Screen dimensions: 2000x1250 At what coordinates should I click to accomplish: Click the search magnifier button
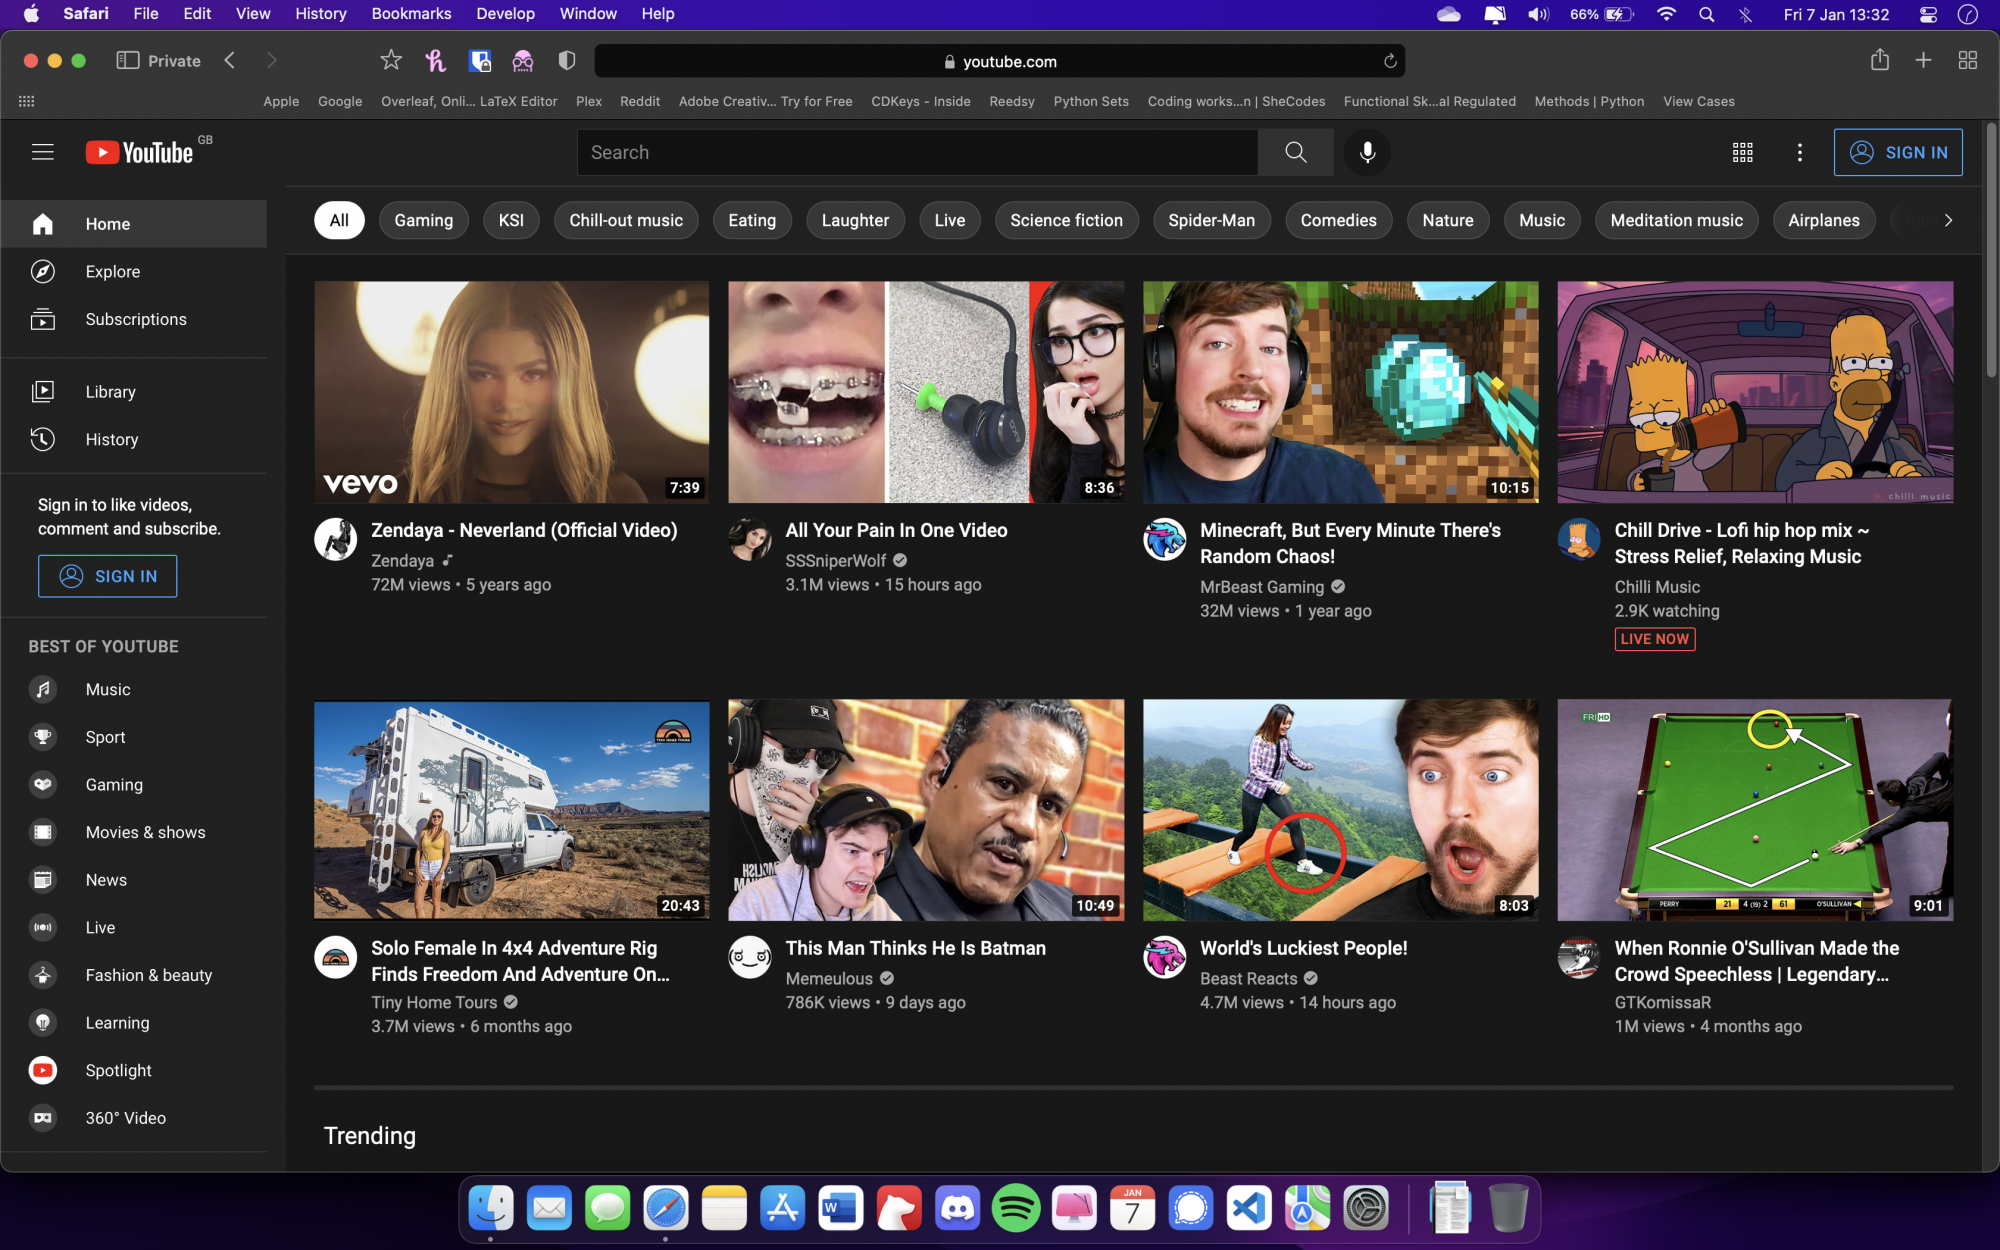coord(1295,152)
